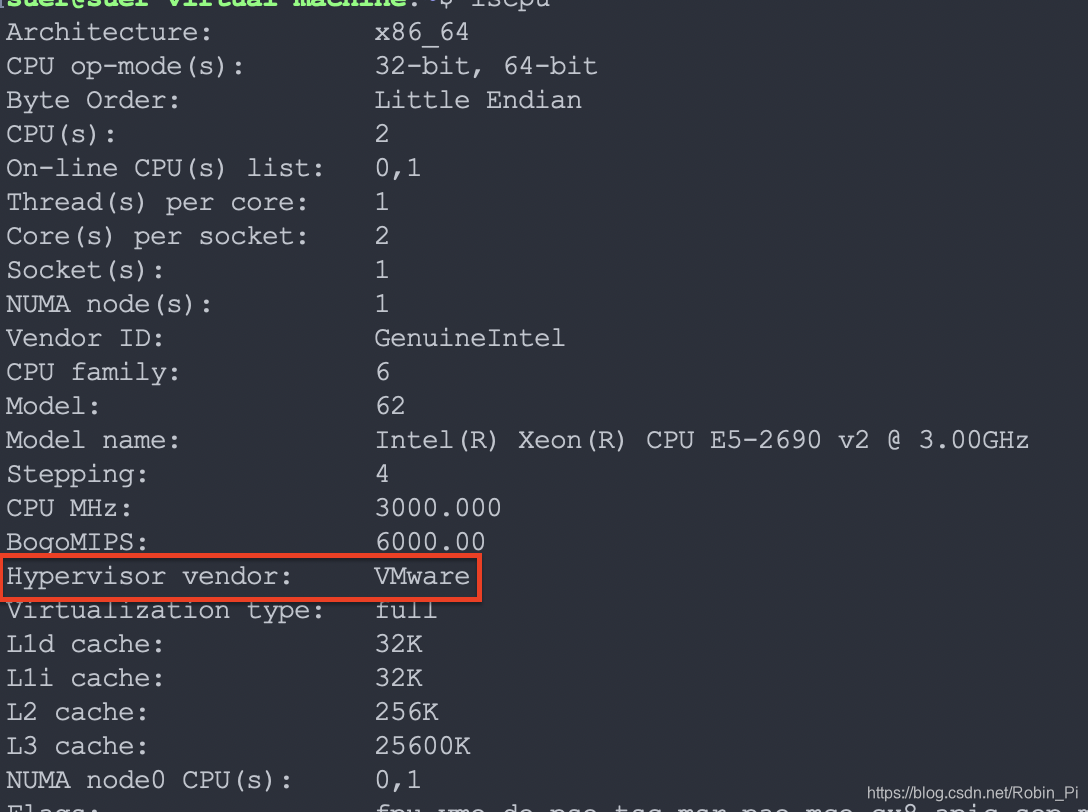Click the blog.csdn.net/Robin_Pi watermark link
Screen dimensions: 1088x812
972,793
